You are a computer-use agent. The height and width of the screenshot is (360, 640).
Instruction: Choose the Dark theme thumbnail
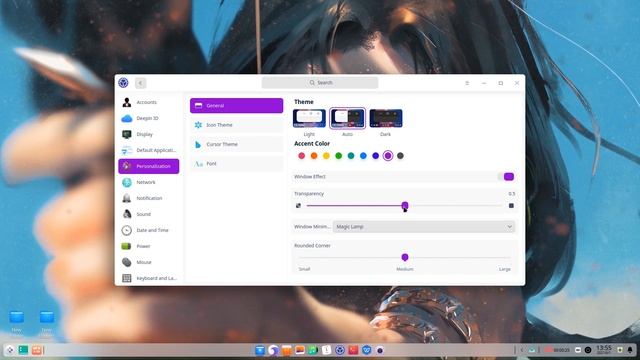(x=386, y=118)
